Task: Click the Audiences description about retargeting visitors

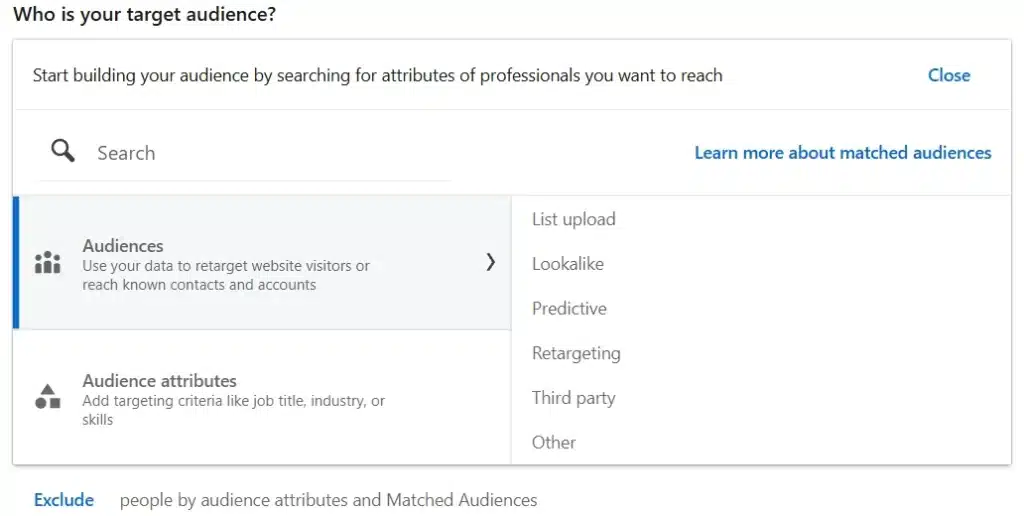Action: click(x=226, y=275)
